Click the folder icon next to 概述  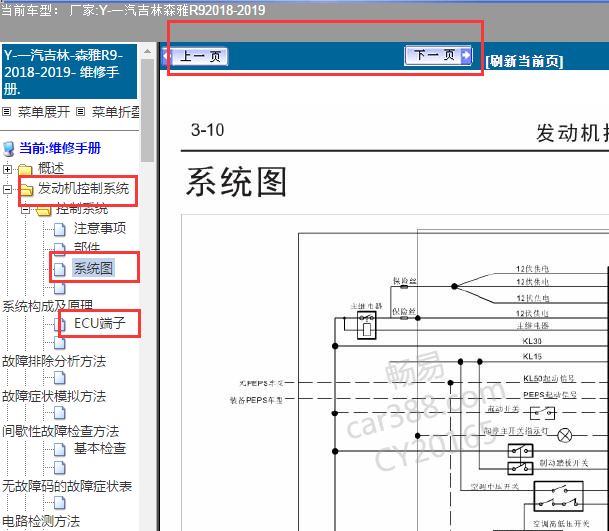[25, 170]
